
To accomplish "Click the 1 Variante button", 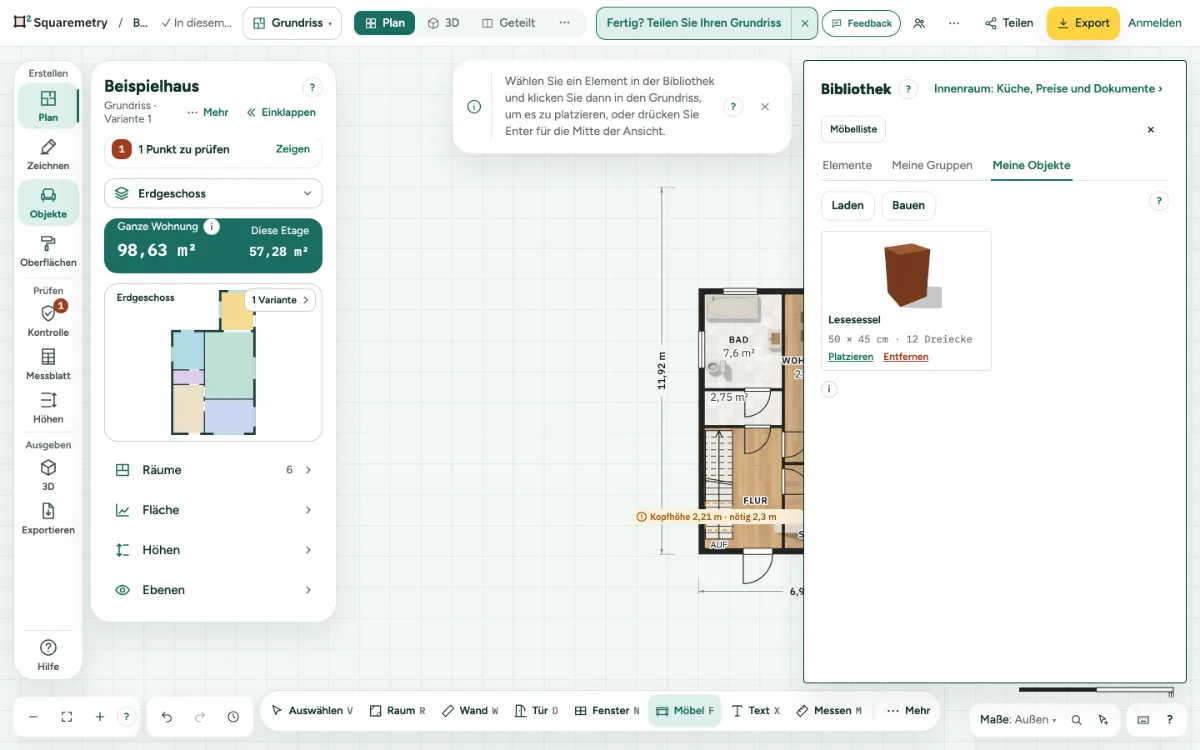I will click(x=280, y=300).
